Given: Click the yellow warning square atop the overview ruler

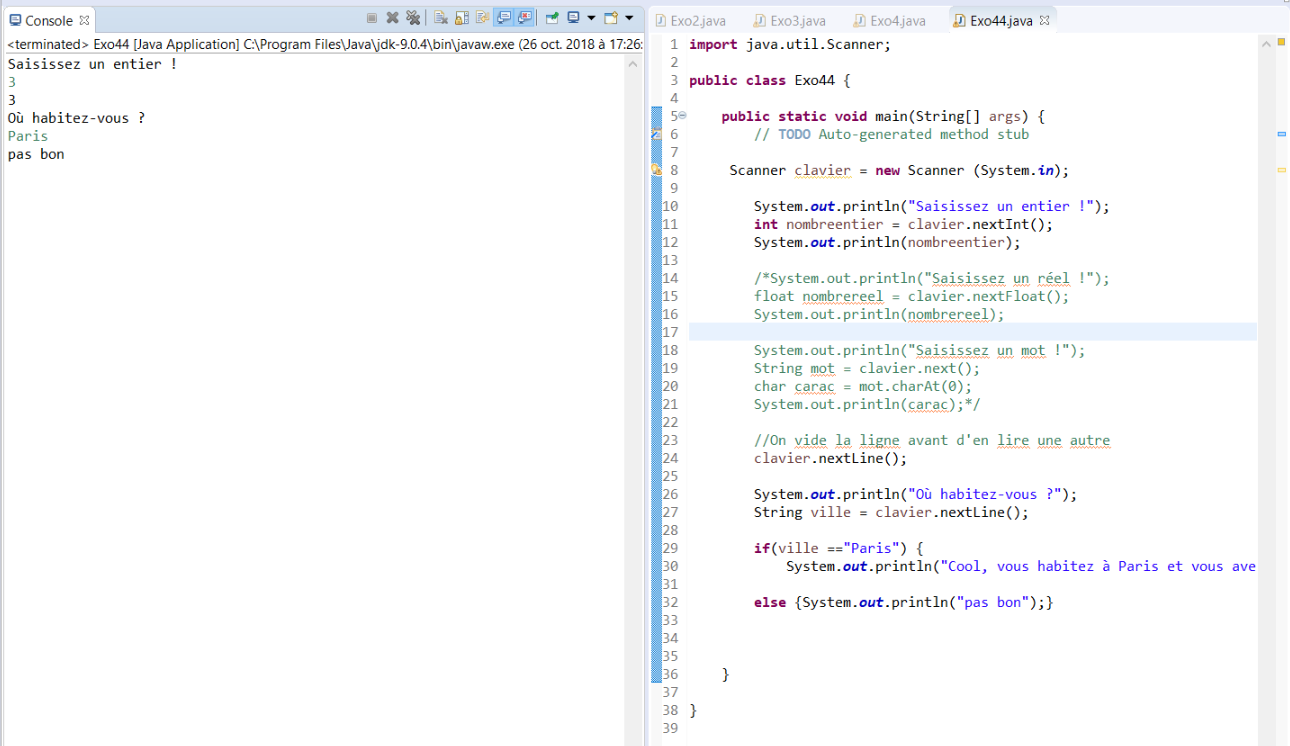Looking at the screenshot, I should [1281, 43].
